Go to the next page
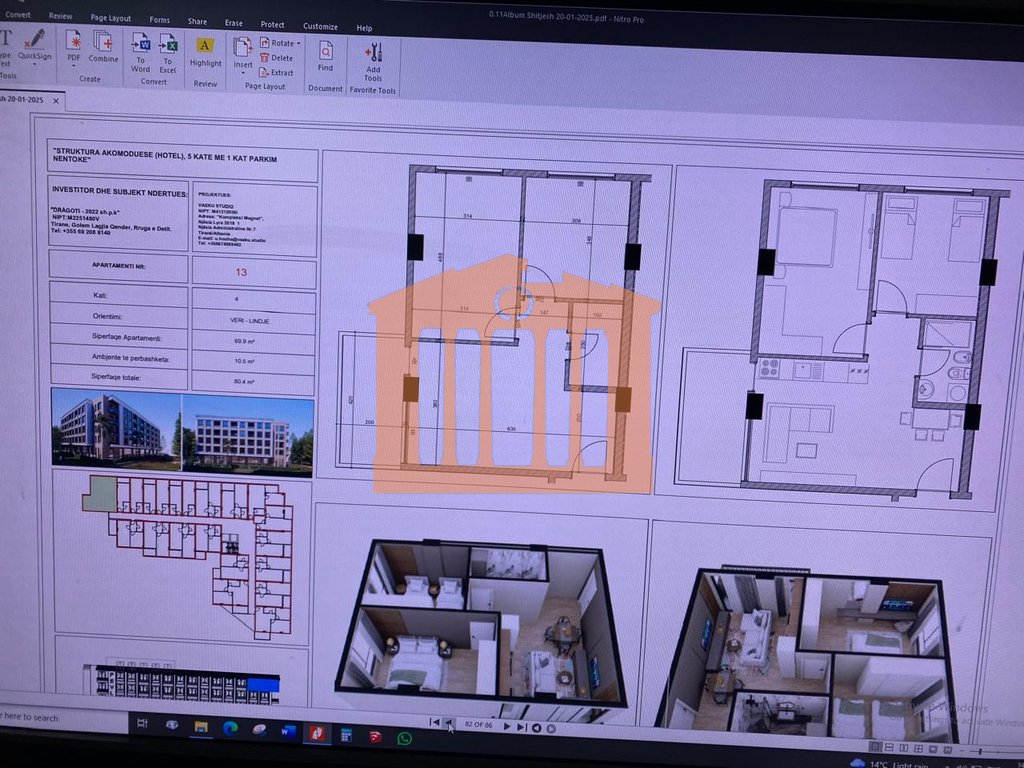This screenshot has height=768, width=1024. 507,727
